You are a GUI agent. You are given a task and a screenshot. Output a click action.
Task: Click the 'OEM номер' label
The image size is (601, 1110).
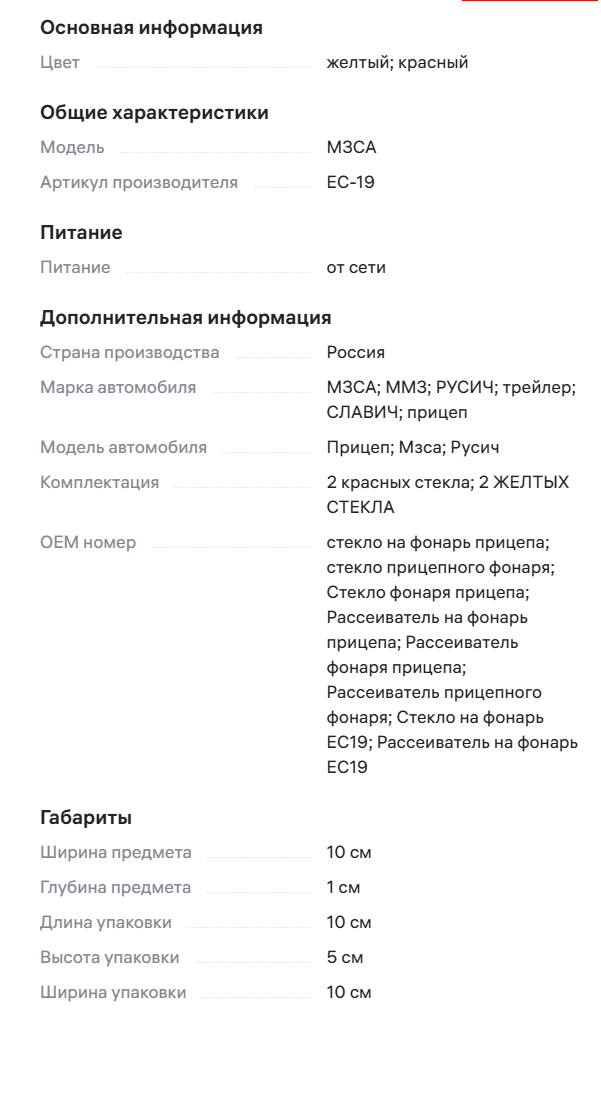[88, 542]
